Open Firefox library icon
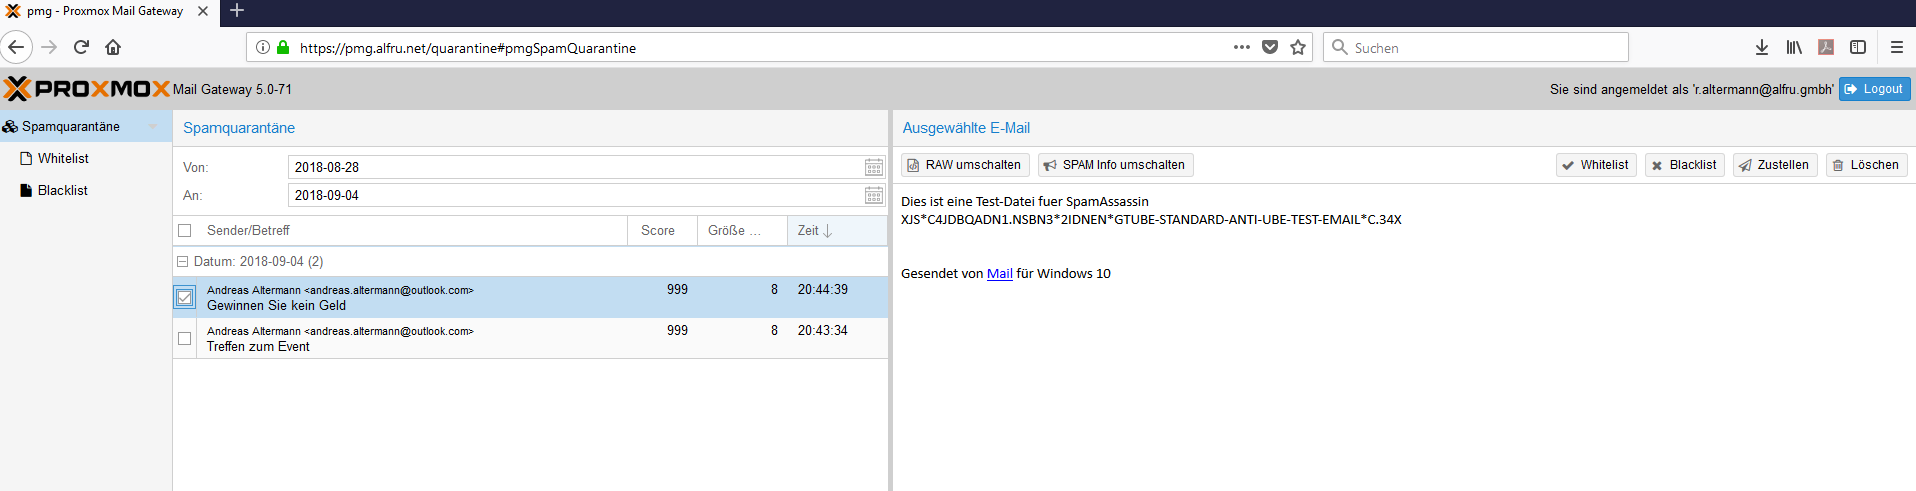Screen dimensions: 1916x491 pyautogui.click(x=1794, y=47)
